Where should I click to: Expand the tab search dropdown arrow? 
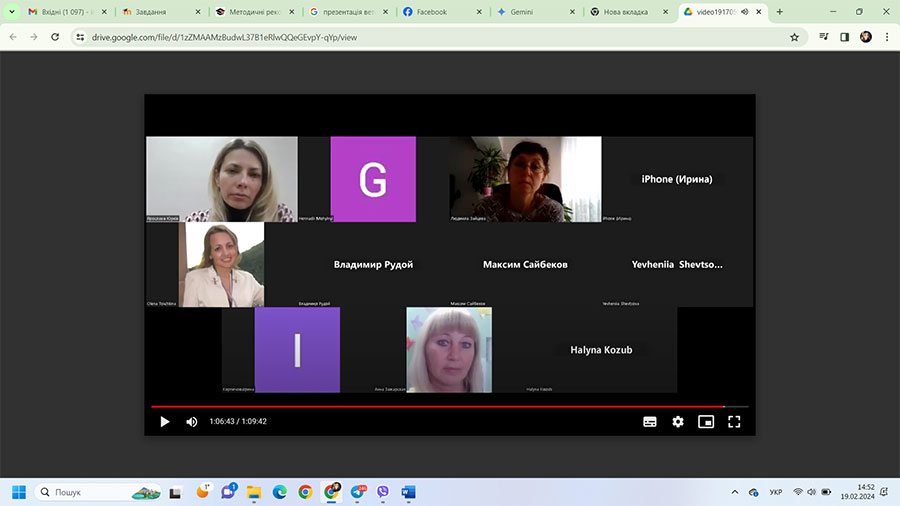[x=11, y=12]
